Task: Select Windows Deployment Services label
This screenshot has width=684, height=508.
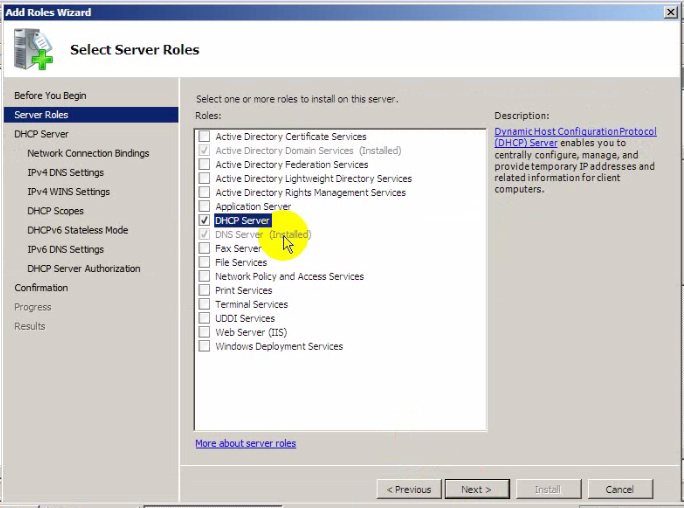Action: tap(279, 346)
